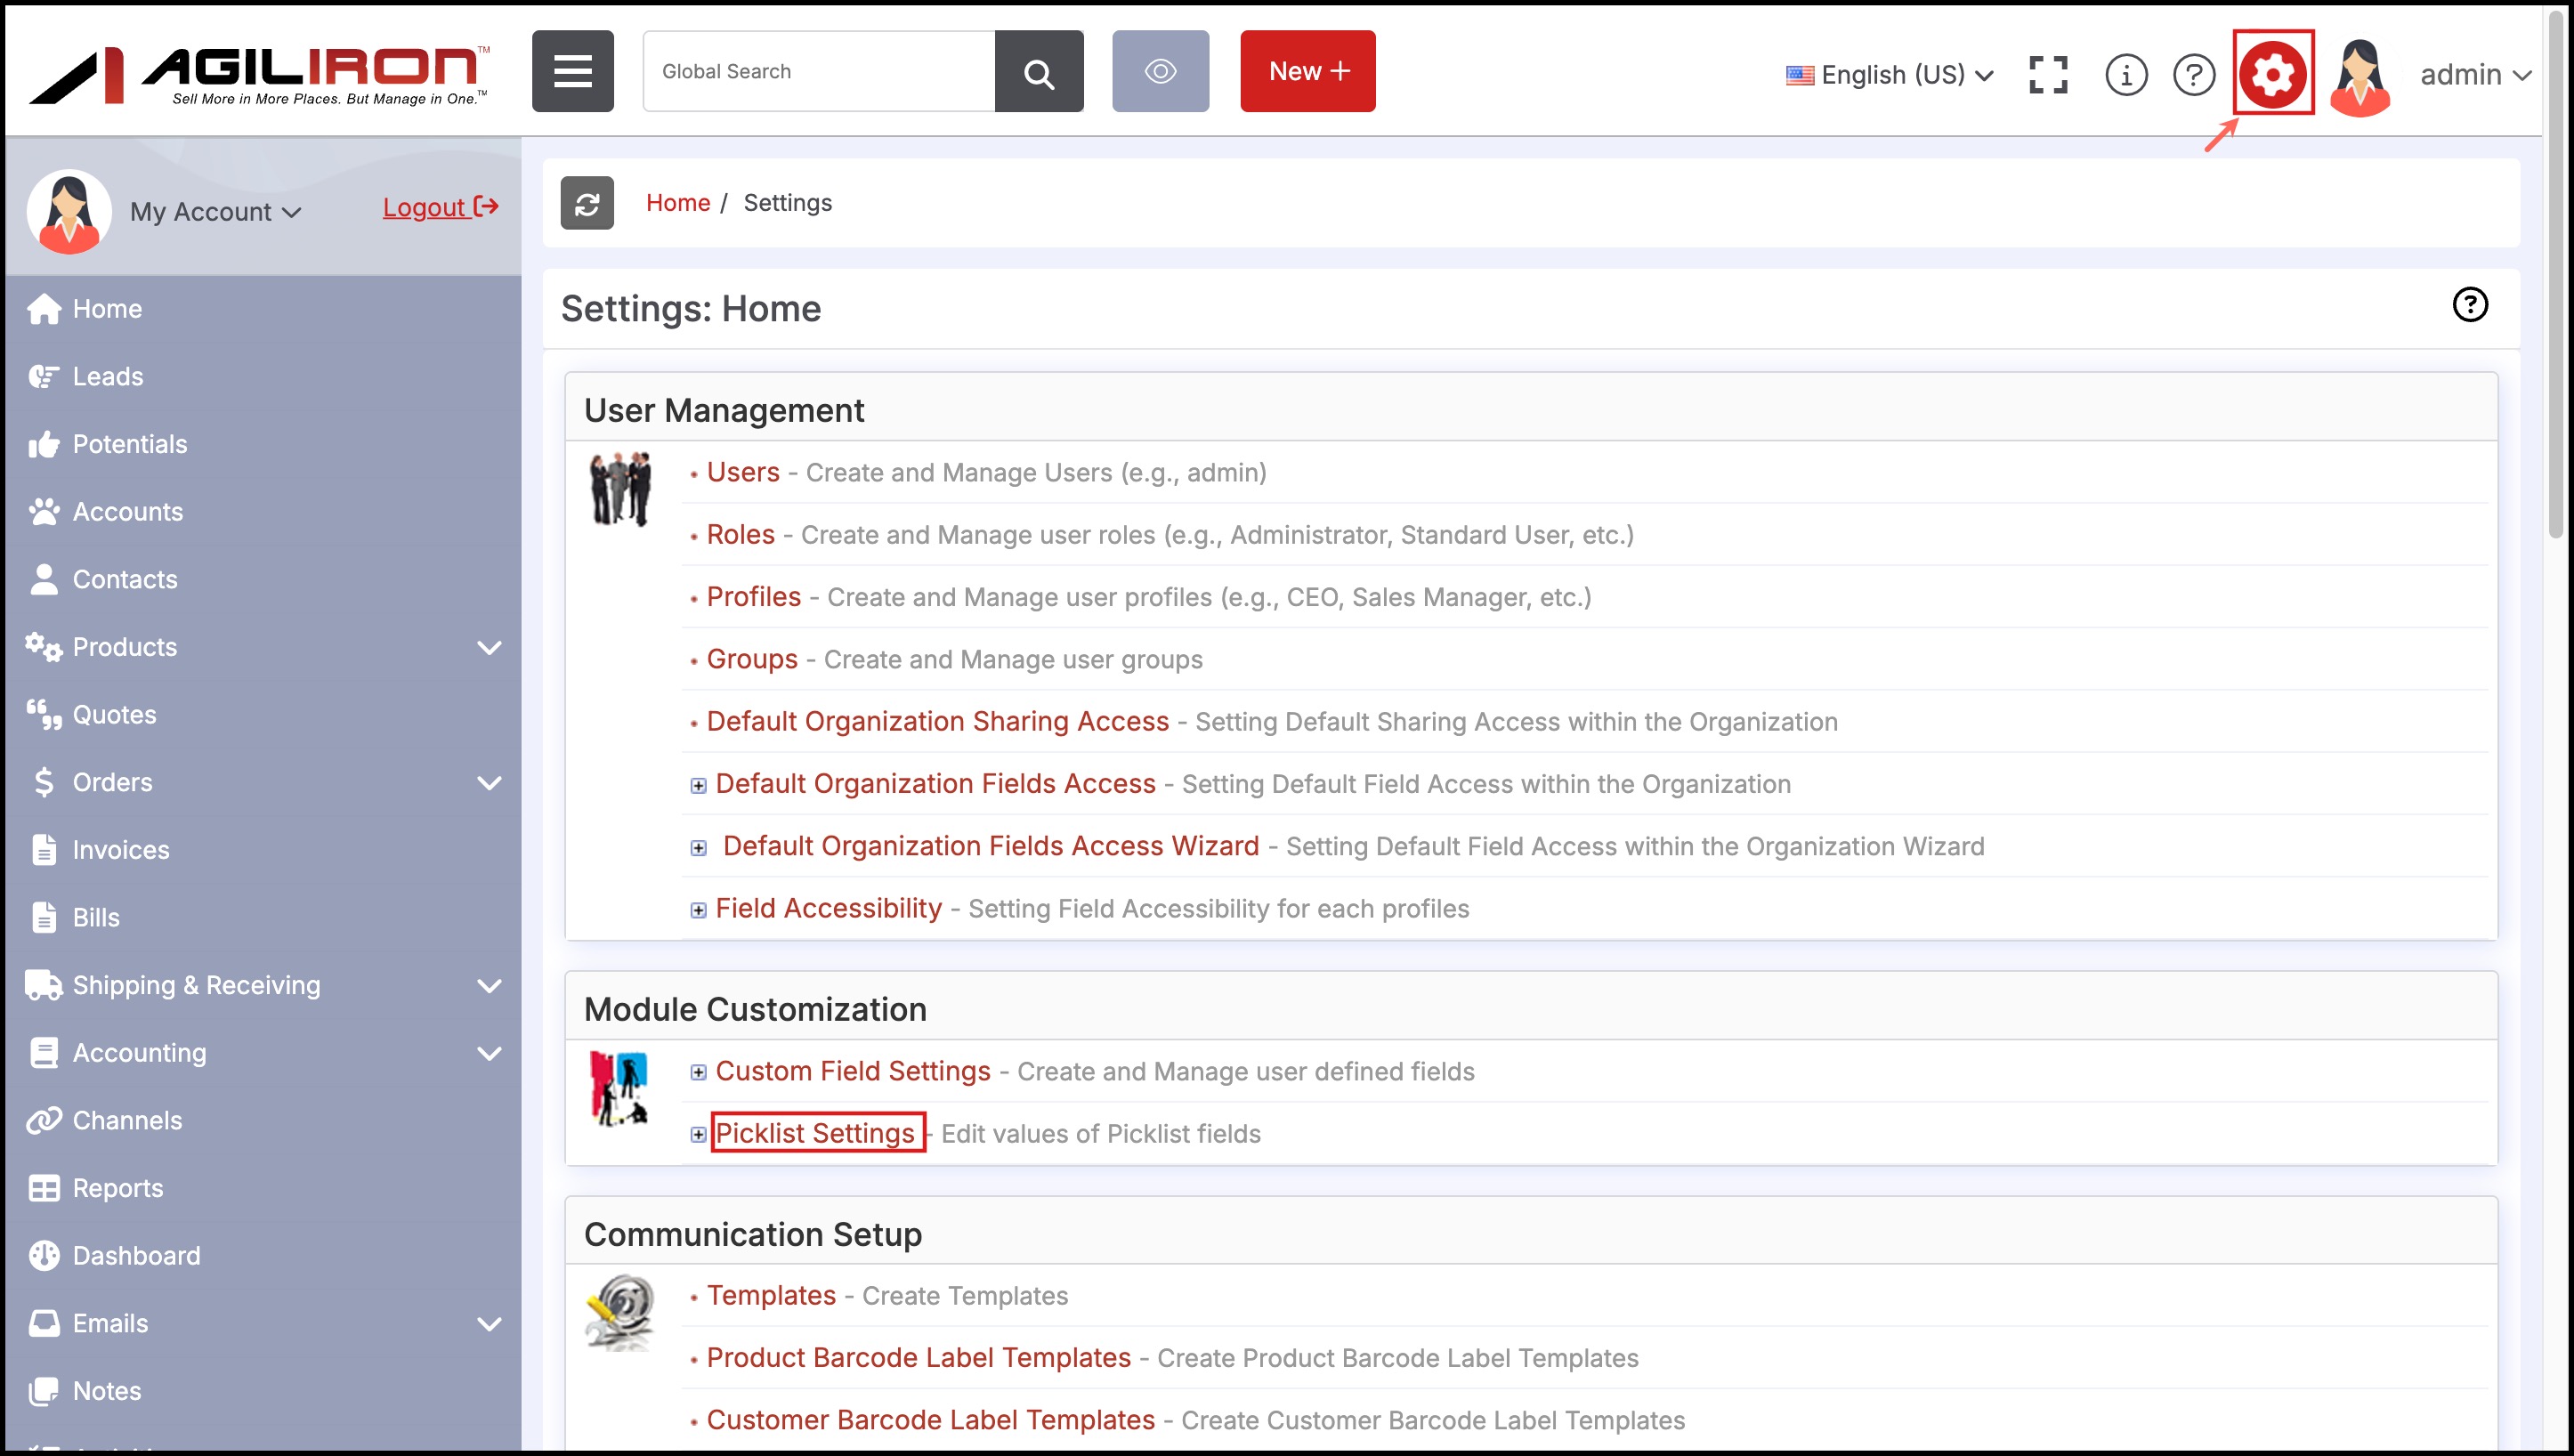Expand Default Organization Fields Access plus box

pyautogui.click(x=698, y=785)
